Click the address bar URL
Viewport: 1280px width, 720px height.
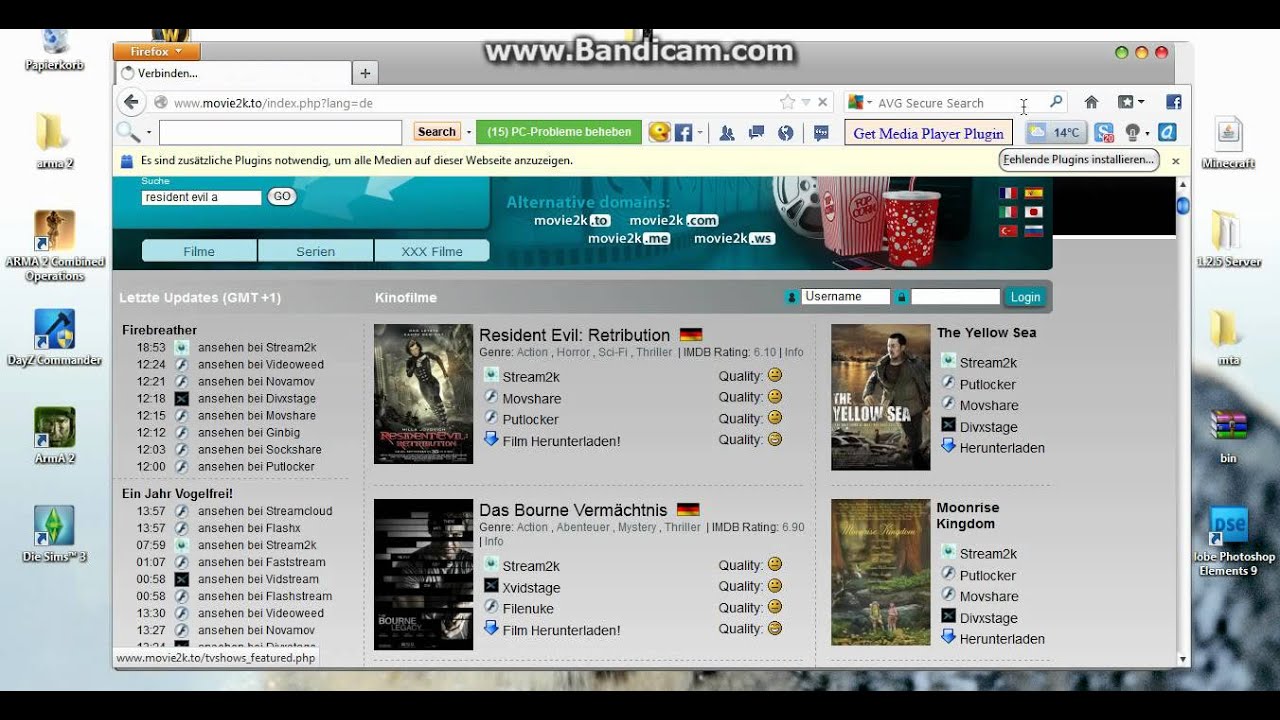coord(273,103)
